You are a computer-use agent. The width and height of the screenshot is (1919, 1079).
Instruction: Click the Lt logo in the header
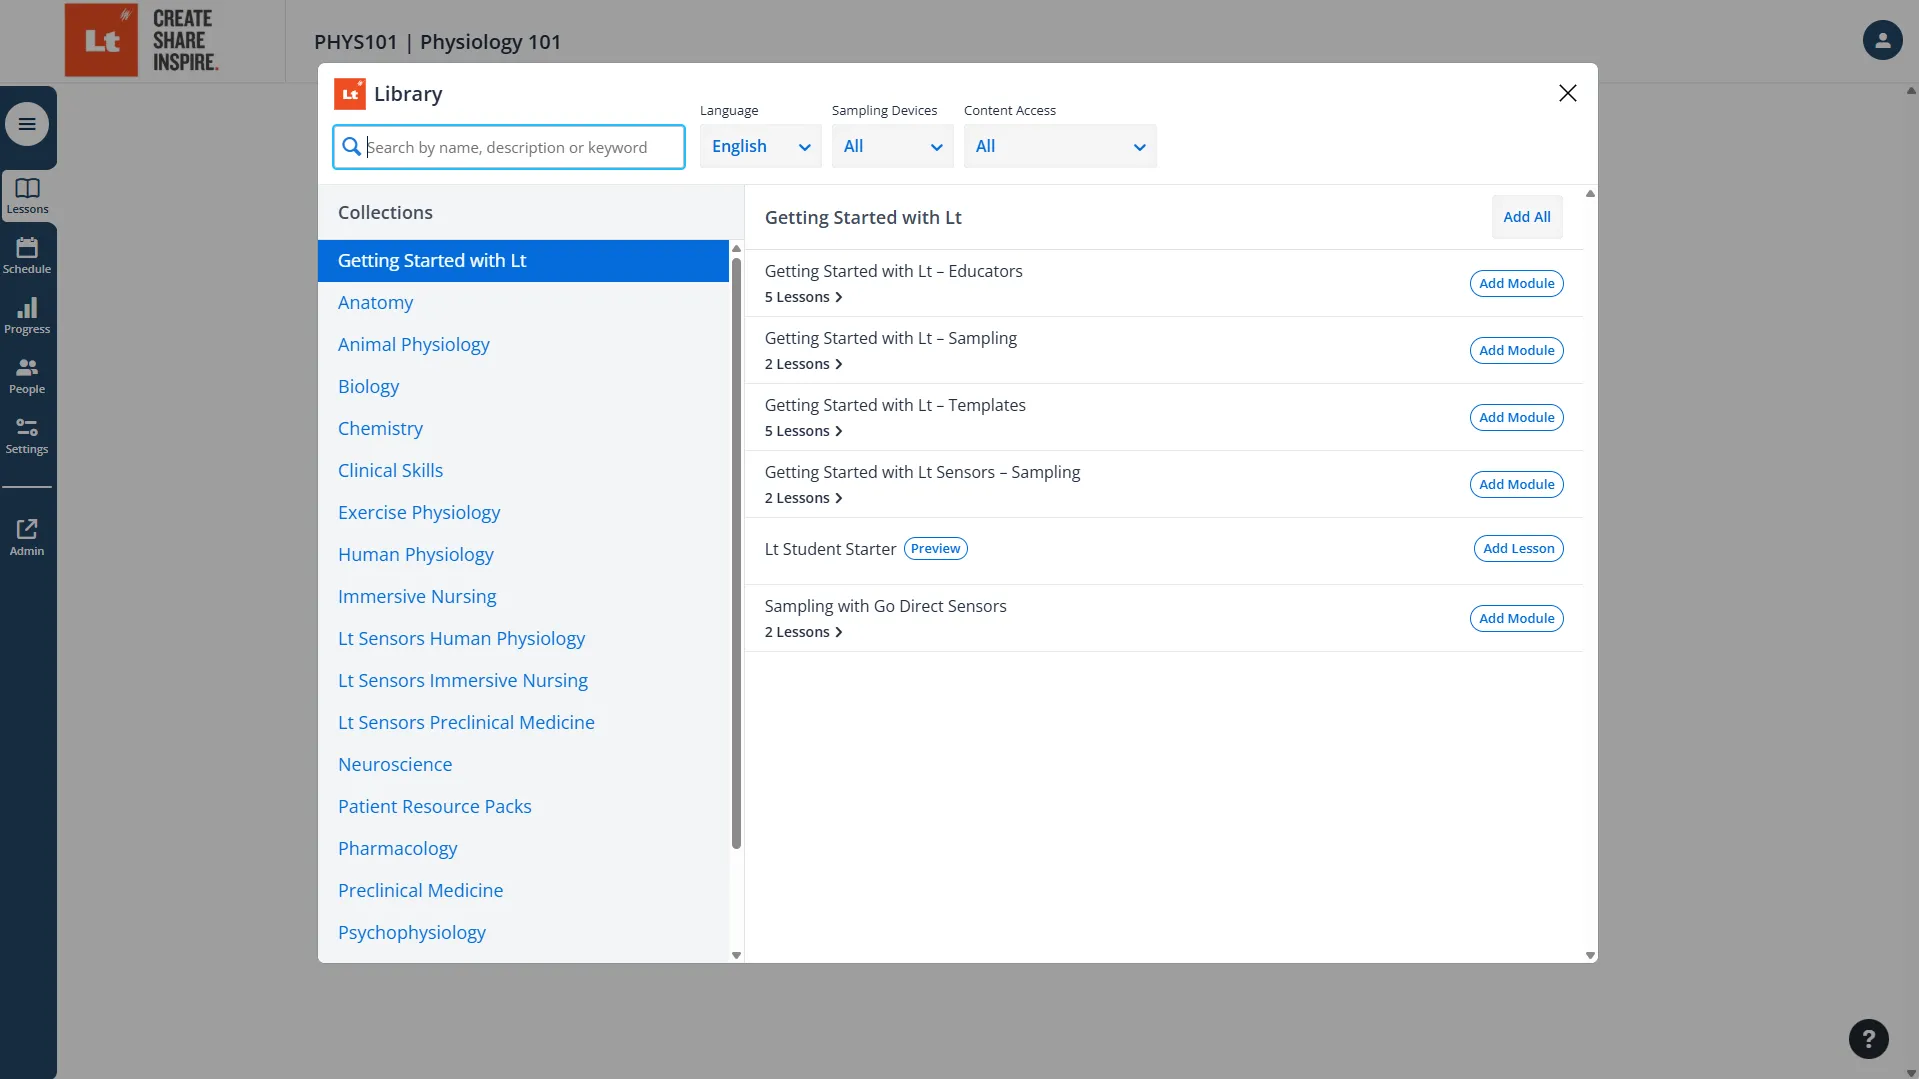(101, 40)
